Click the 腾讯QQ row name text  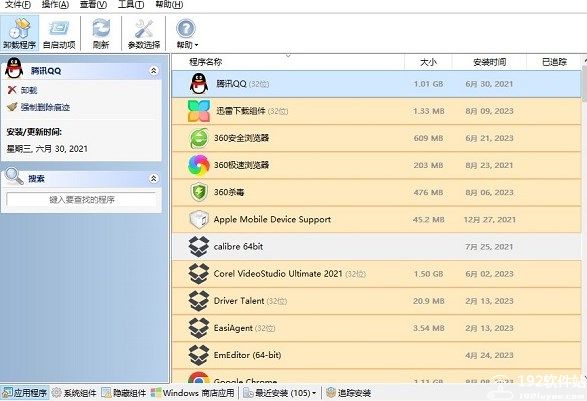(x=231, y=84)
